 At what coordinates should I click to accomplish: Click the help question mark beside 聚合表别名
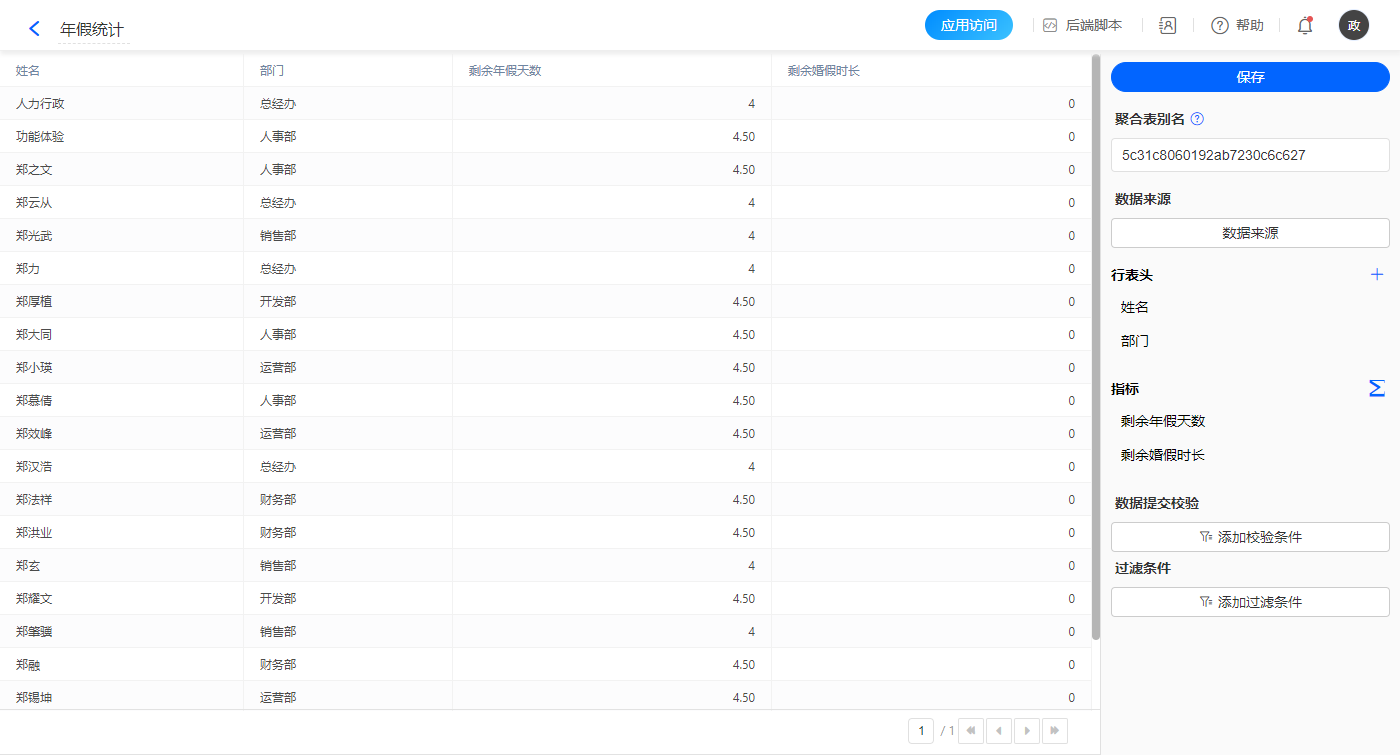[x=1197, y=119]
